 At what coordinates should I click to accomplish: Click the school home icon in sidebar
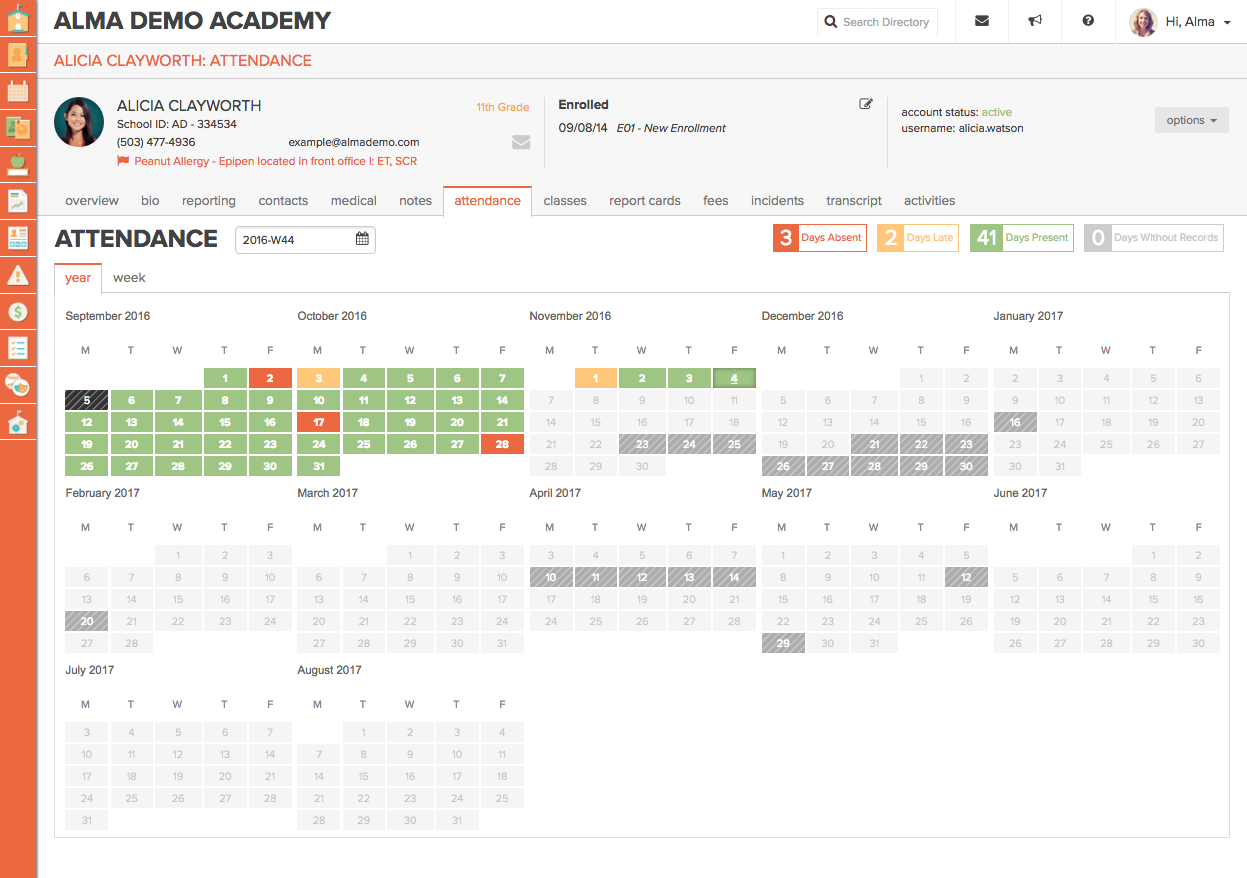point(18,18)
